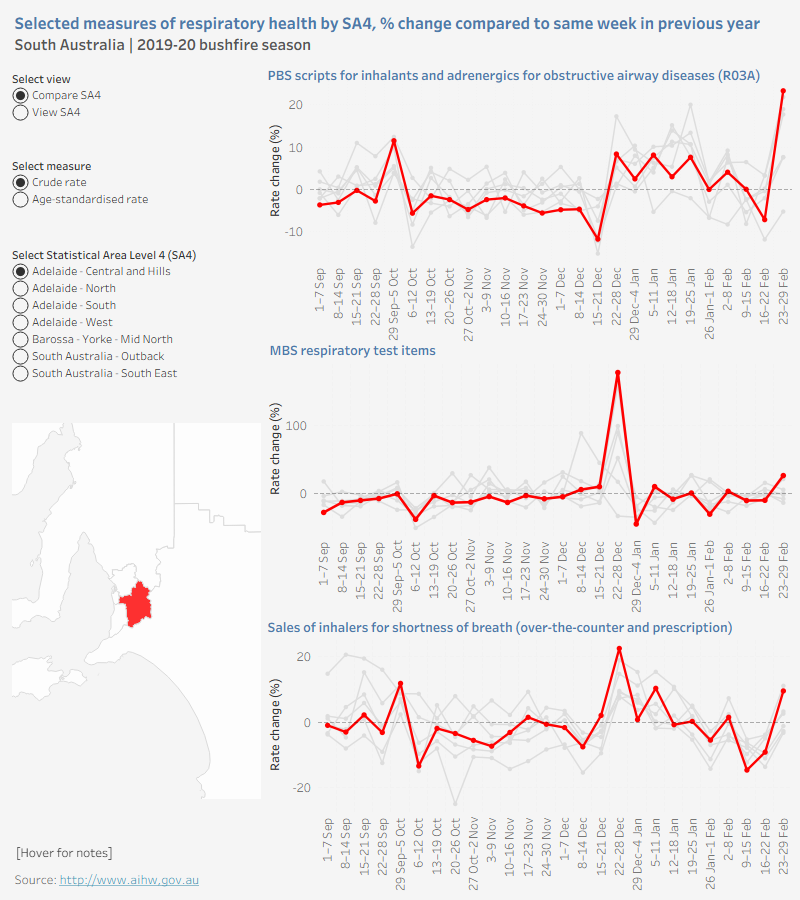The height and width of the screenshot is (900, 800).
Task: Click the PBS chart red point at 29 Sep-5 Oct
Action: tap(394, 141)
